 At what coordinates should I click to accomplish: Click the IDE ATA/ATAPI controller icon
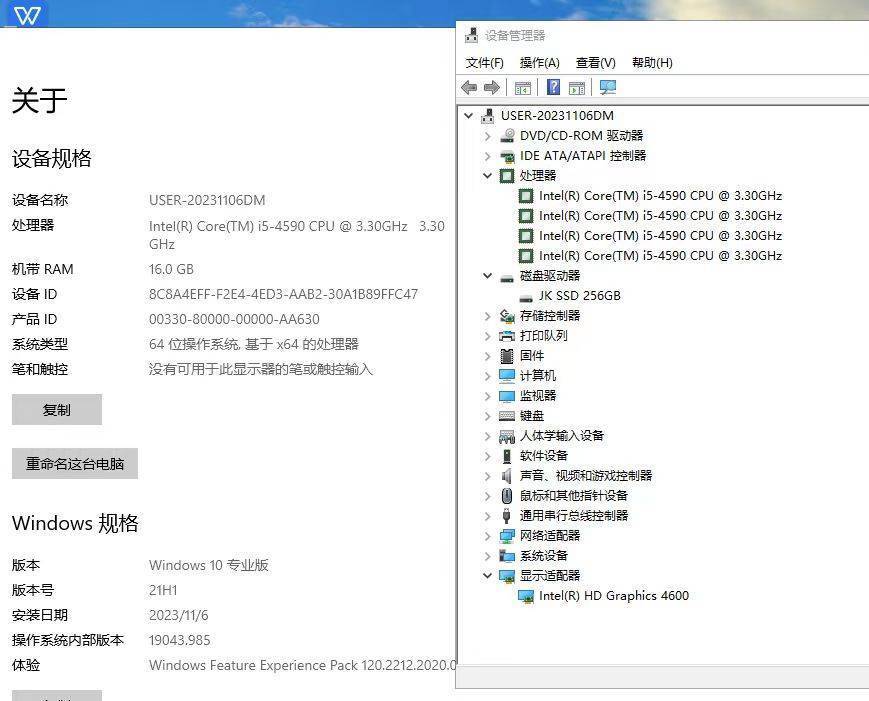click(x=507, y=156)
